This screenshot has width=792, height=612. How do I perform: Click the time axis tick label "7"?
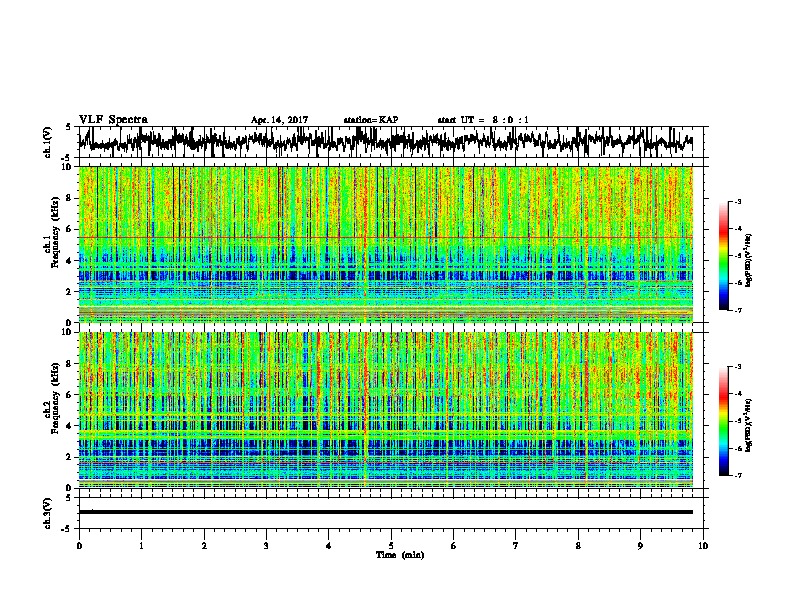516,546
